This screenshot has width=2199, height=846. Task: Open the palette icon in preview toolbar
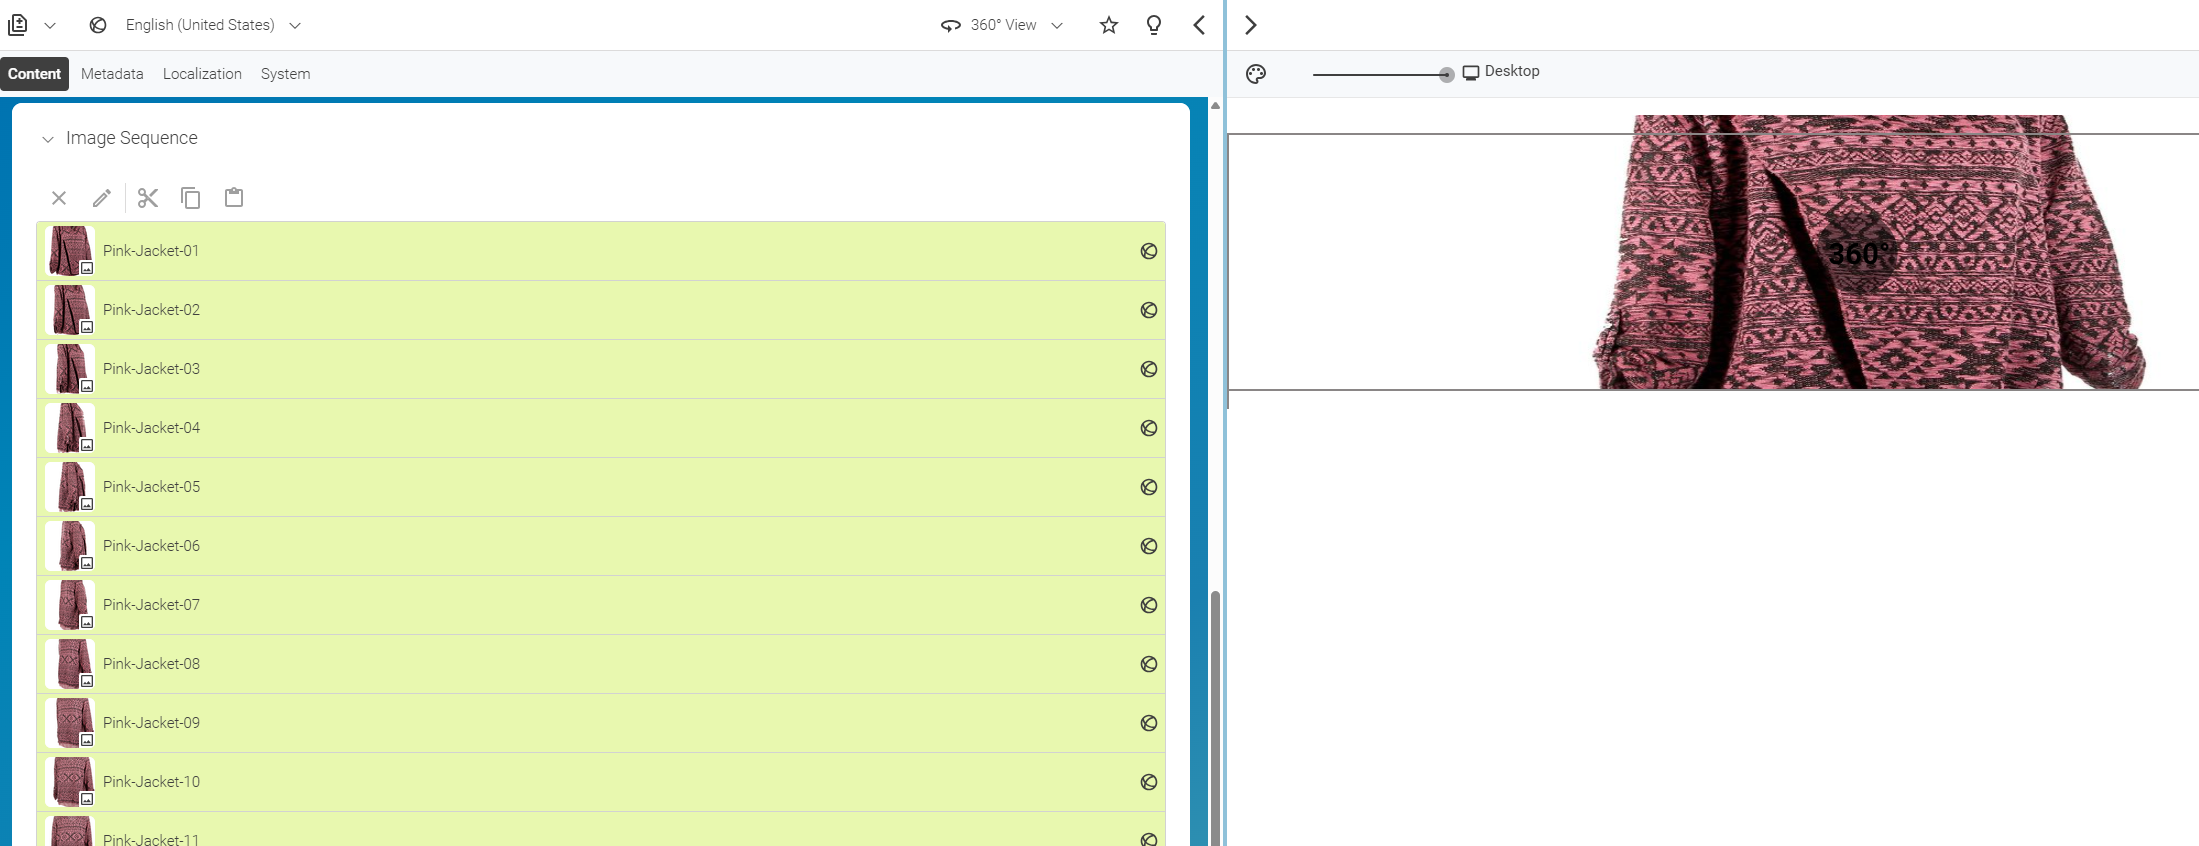1256,73
